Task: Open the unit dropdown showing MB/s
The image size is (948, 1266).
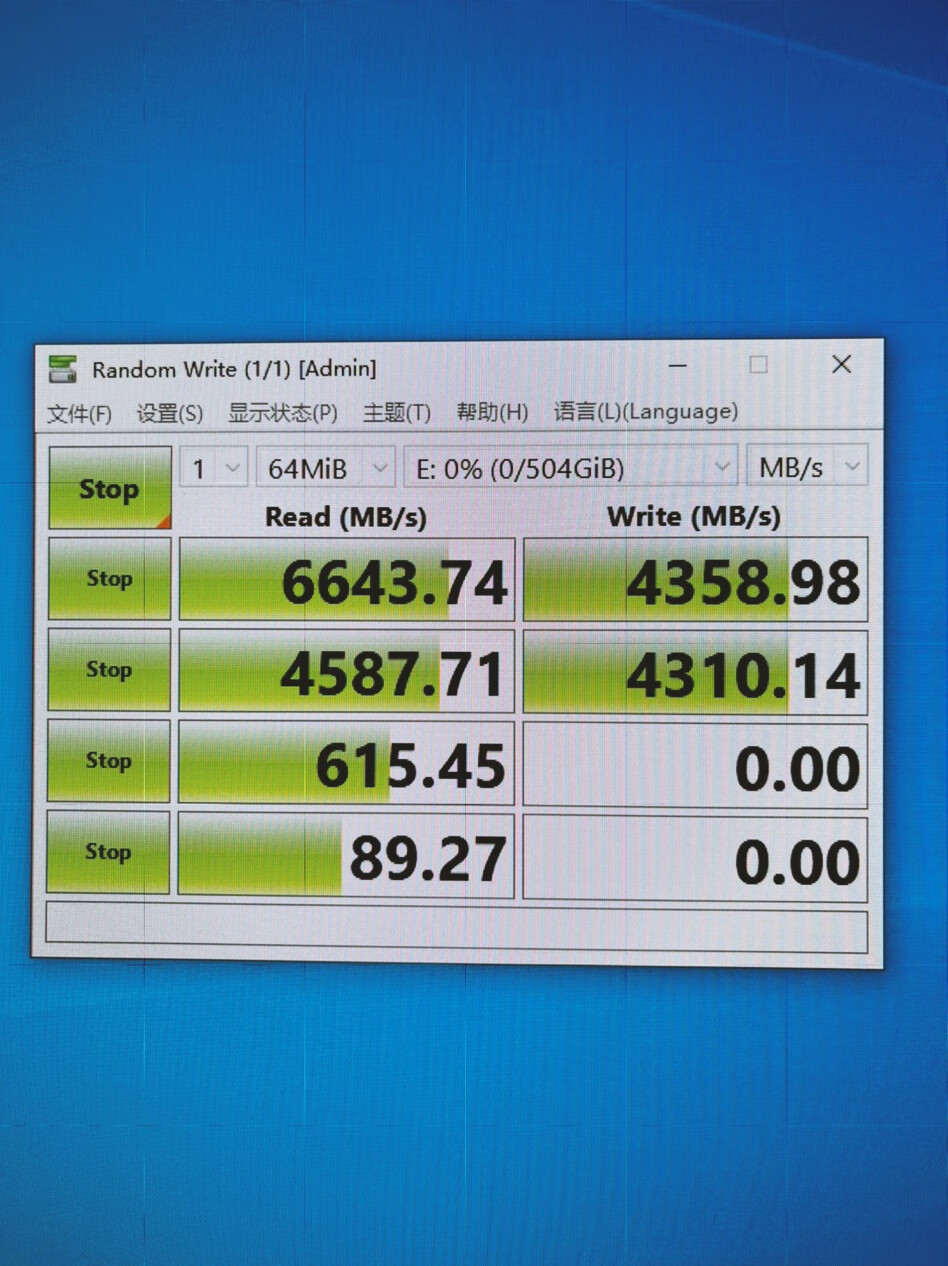Action: [x=807, y=466]
